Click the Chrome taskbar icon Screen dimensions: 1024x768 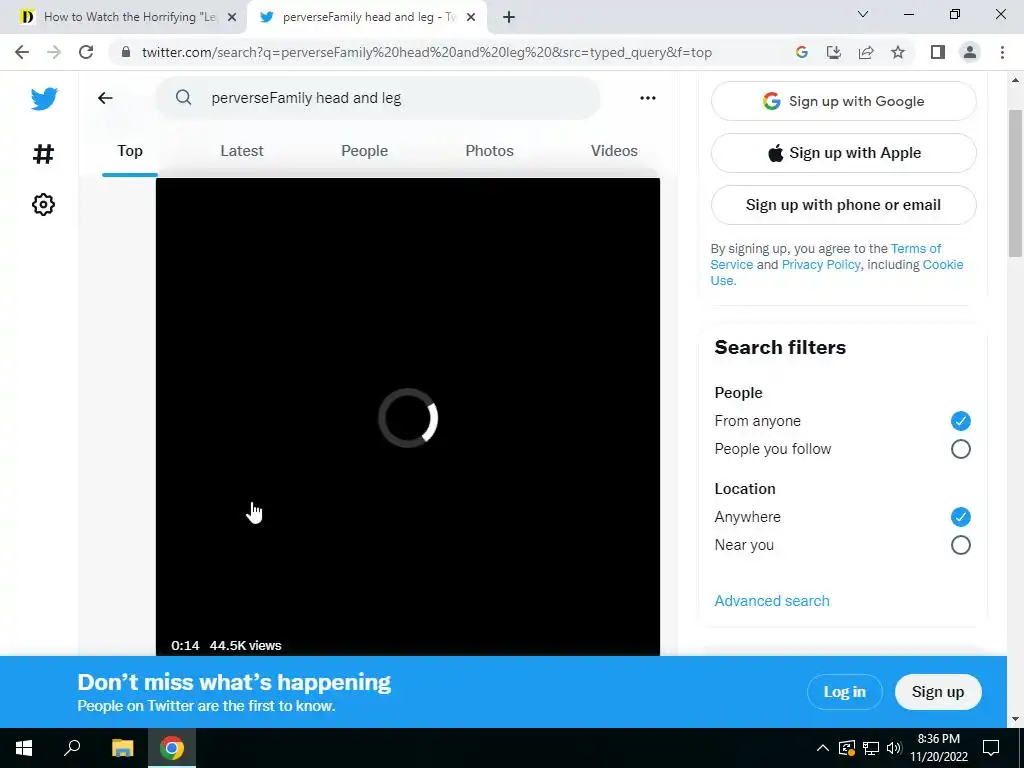(x=172, y=748)
